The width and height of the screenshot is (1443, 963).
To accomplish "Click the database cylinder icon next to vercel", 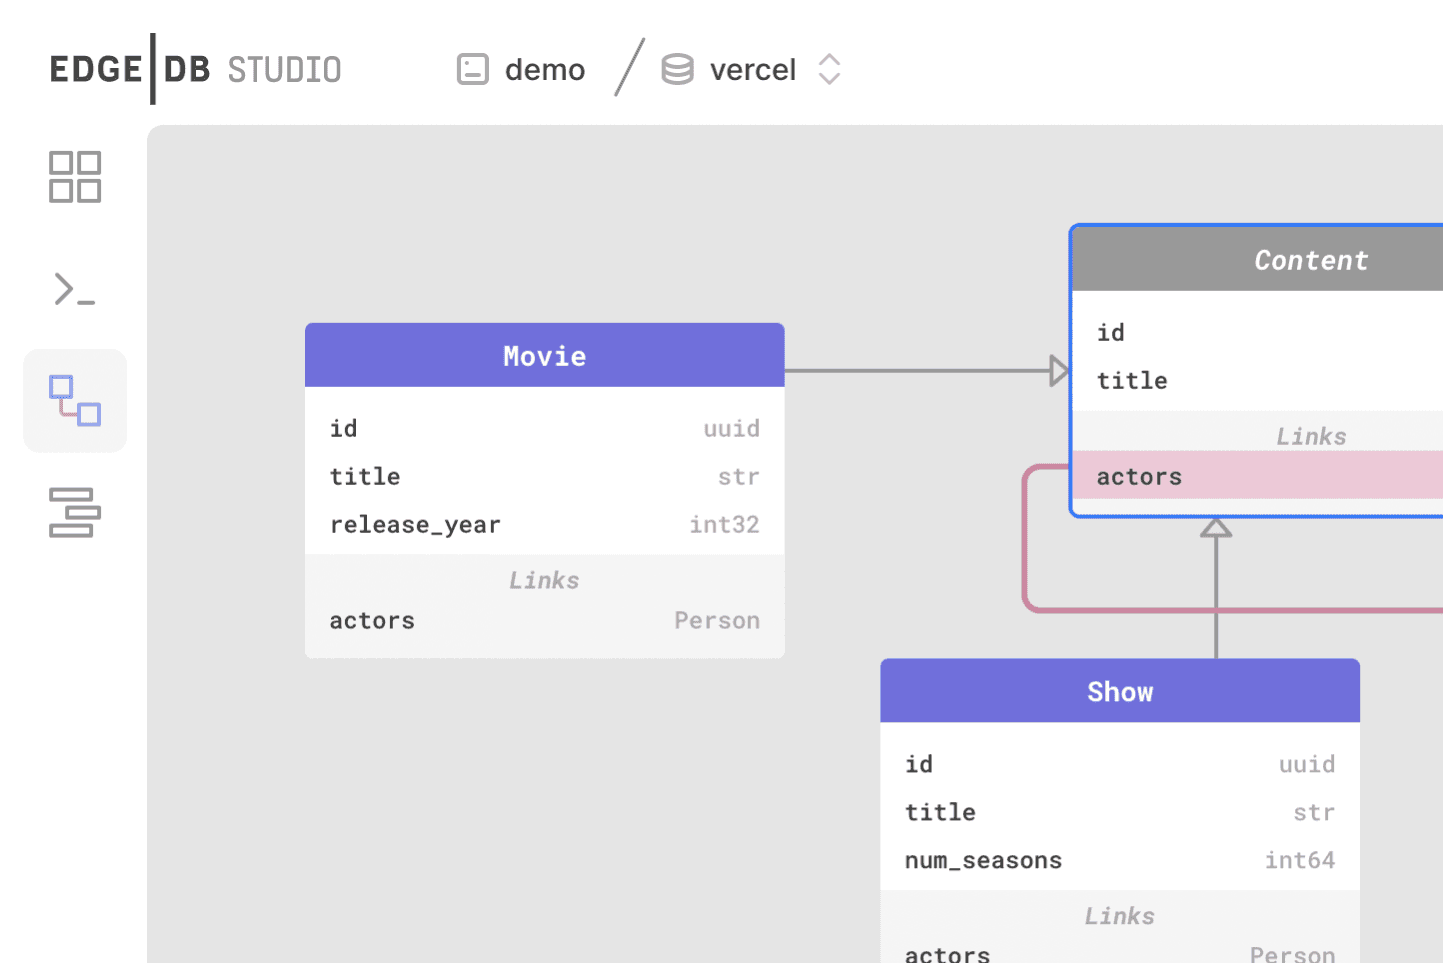I will pos(677,69).
